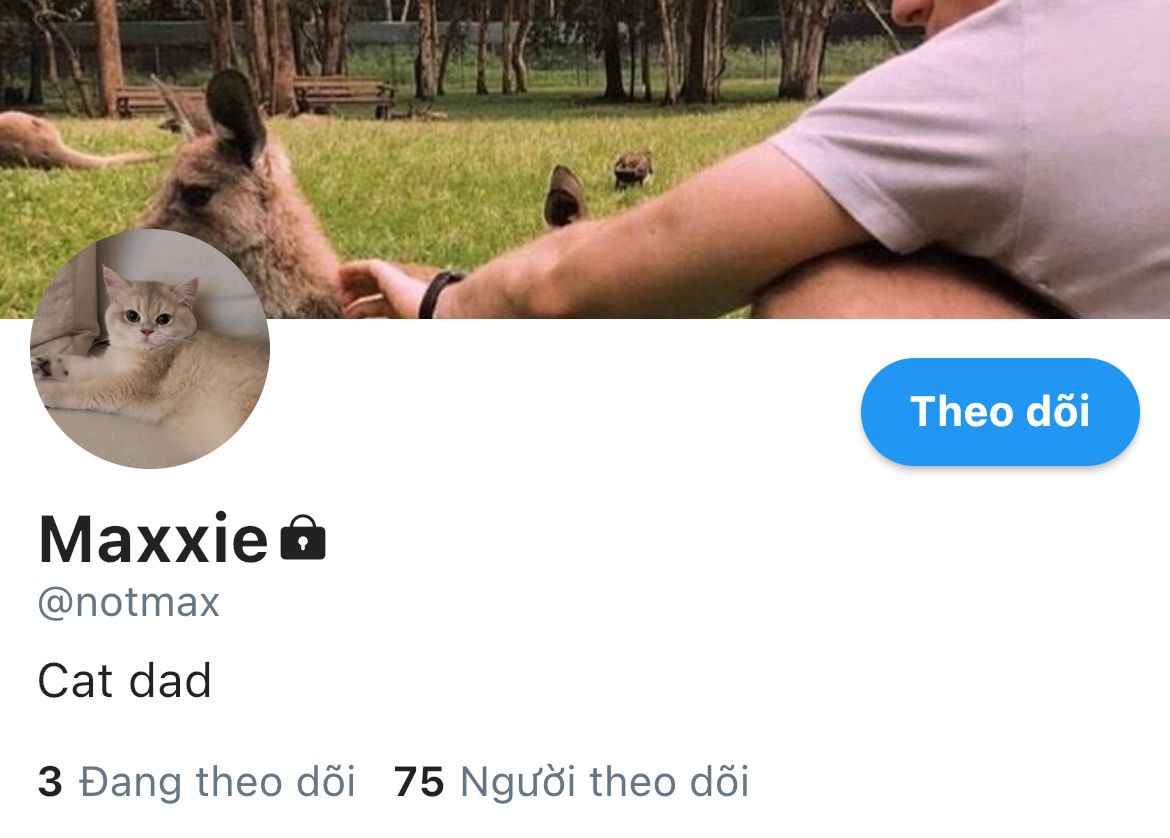
Task: Click the blue Theo dõi follow button
Action: click(1000, 412)
